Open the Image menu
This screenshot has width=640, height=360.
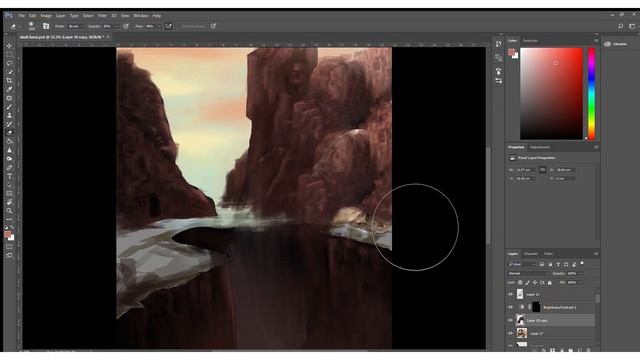(46, 16)
